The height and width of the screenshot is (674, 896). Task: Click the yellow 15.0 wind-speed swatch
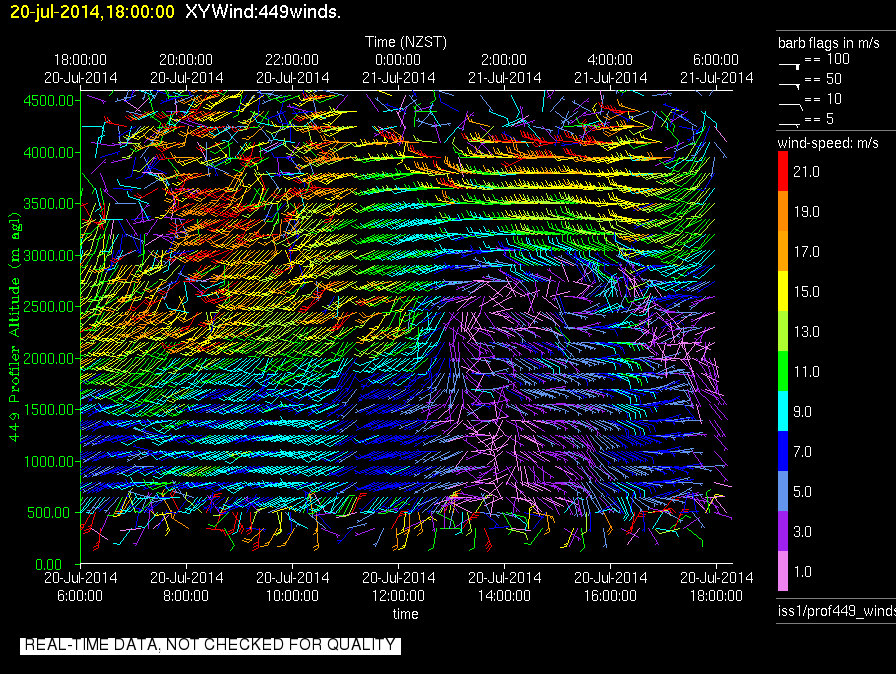pos(783,291)
